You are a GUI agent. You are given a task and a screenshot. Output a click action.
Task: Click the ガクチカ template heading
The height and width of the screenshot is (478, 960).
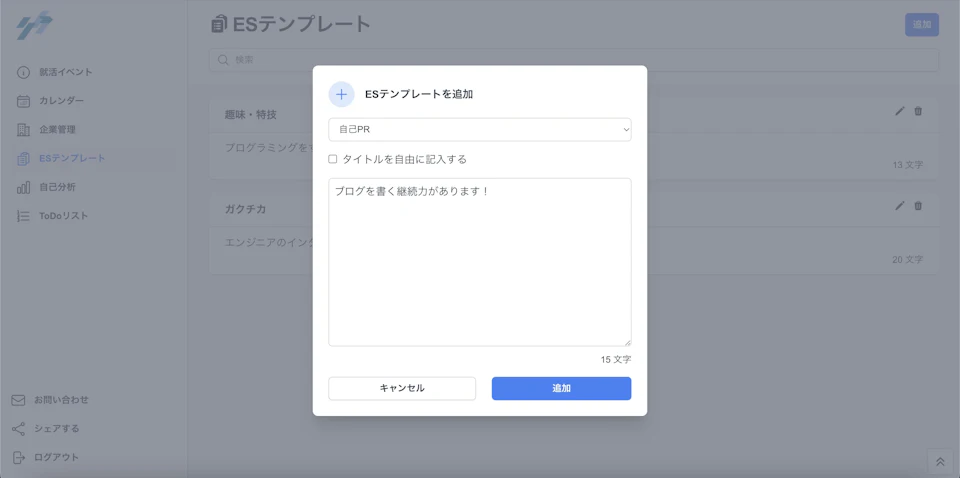246,209
